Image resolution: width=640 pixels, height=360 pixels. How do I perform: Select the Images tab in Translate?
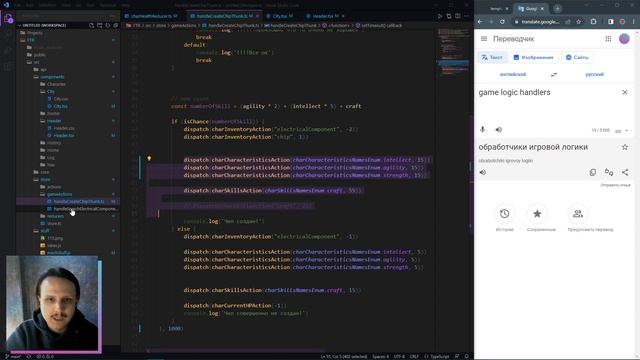(533, 58)
